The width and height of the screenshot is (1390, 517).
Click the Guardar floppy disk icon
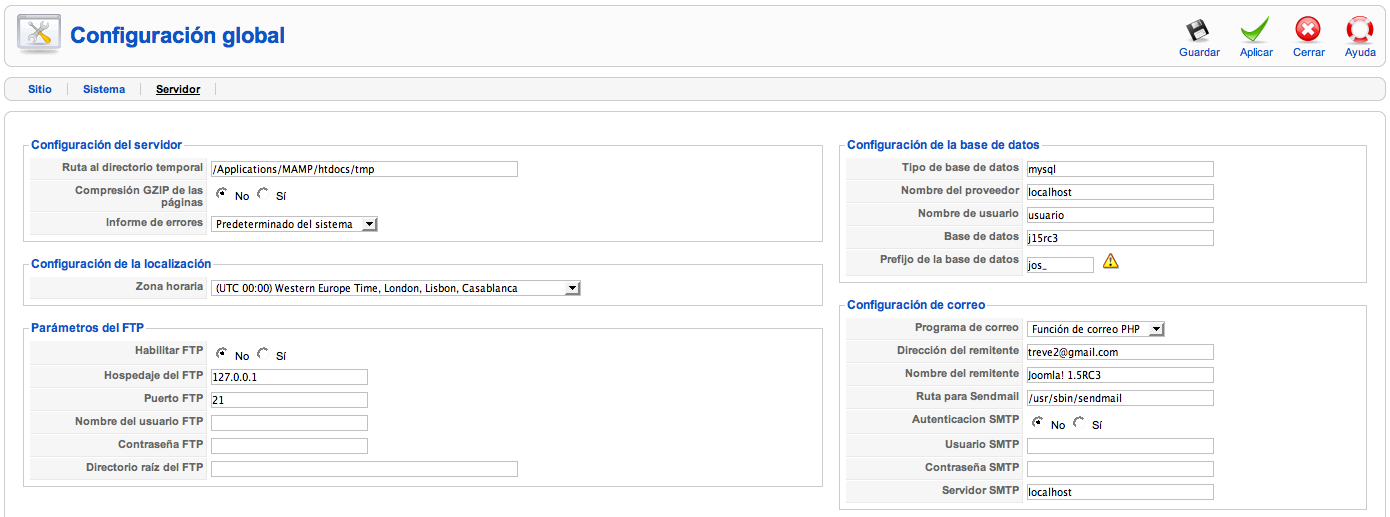(x=1198, y=31)
